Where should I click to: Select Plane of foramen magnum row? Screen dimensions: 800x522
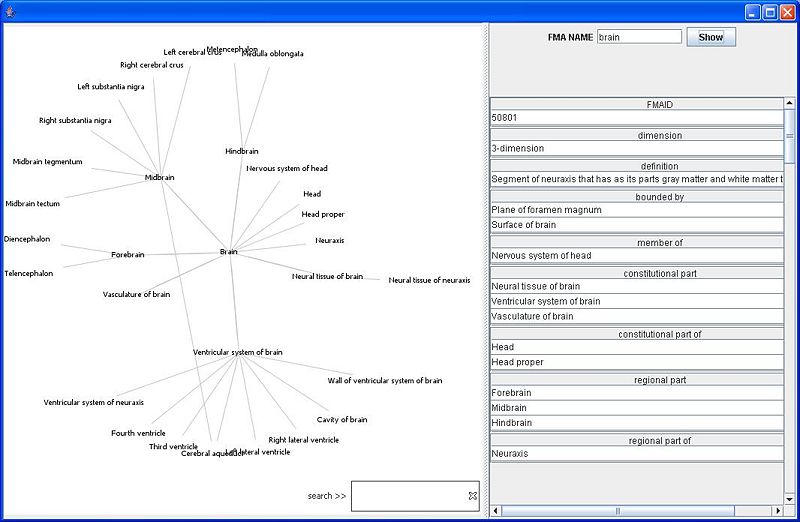[635, 210]
